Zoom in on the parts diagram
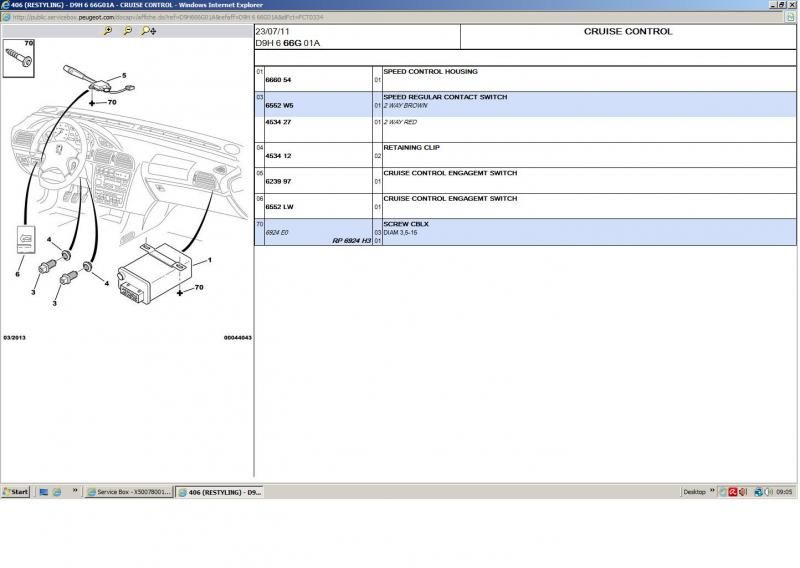 [x=108, y=31]
